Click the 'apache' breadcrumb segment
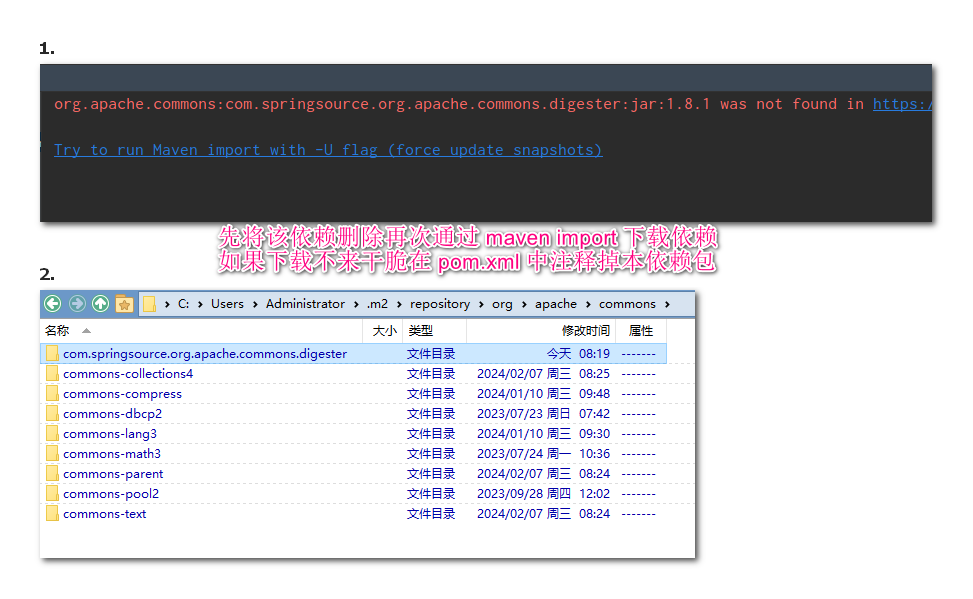This screenshot has width=973, height=599. coord(556,304)
